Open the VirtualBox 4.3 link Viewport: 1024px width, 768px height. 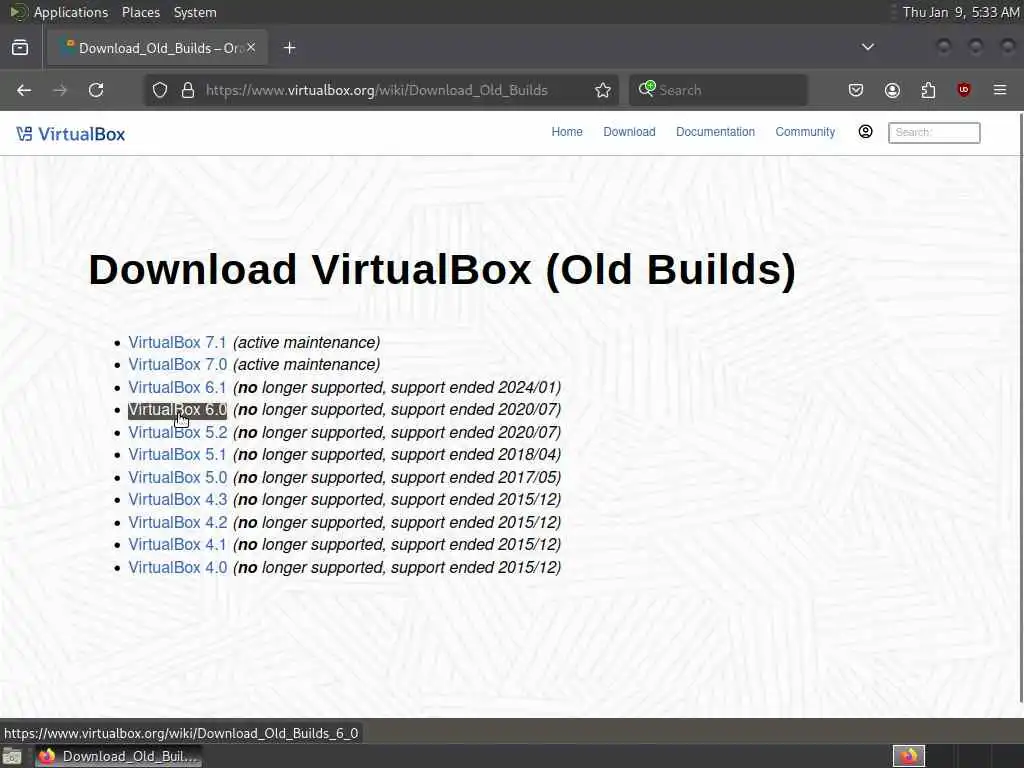click(177, 500)
